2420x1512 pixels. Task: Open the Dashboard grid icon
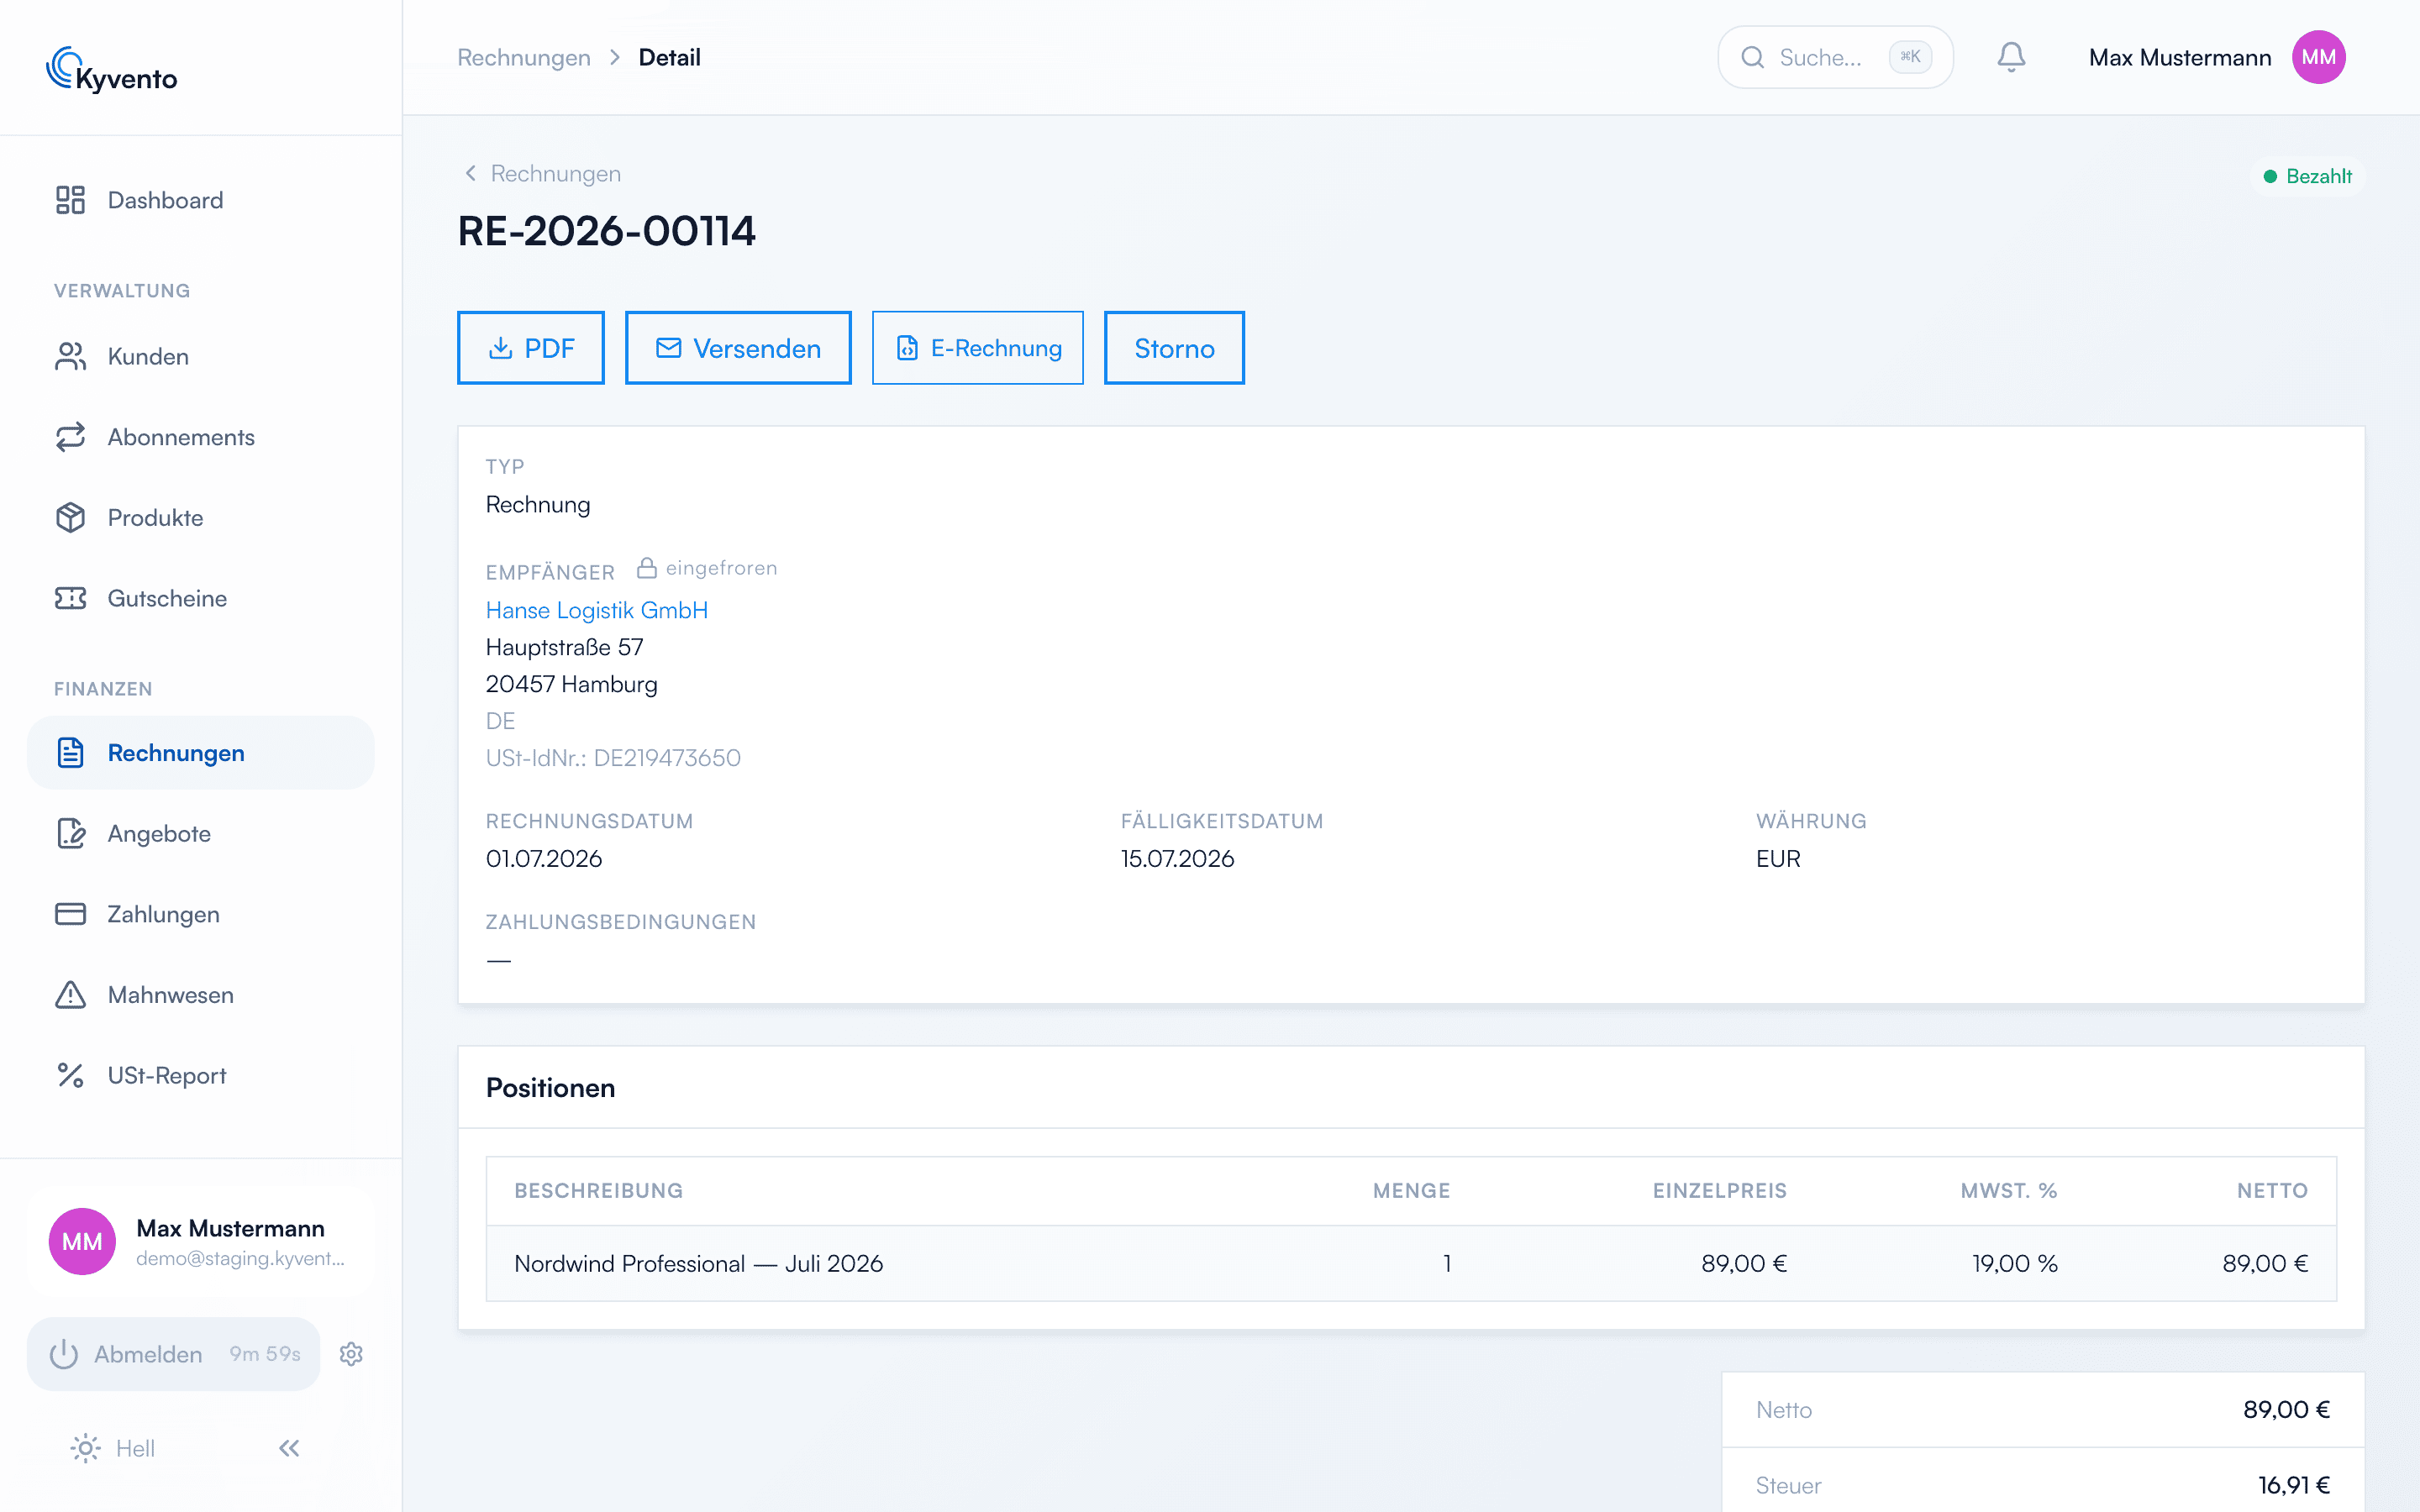pyautogui.click(x=70, y=200)
